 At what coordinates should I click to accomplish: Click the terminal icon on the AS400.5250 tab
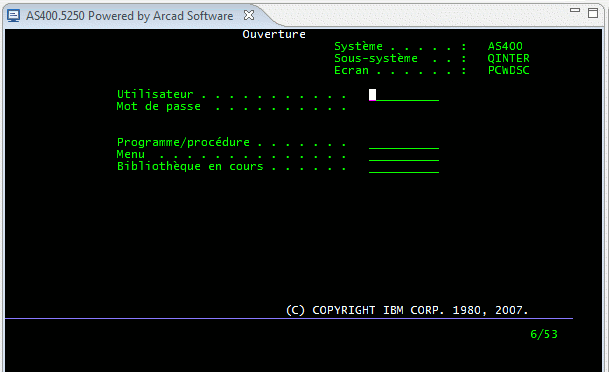point(14,16)
